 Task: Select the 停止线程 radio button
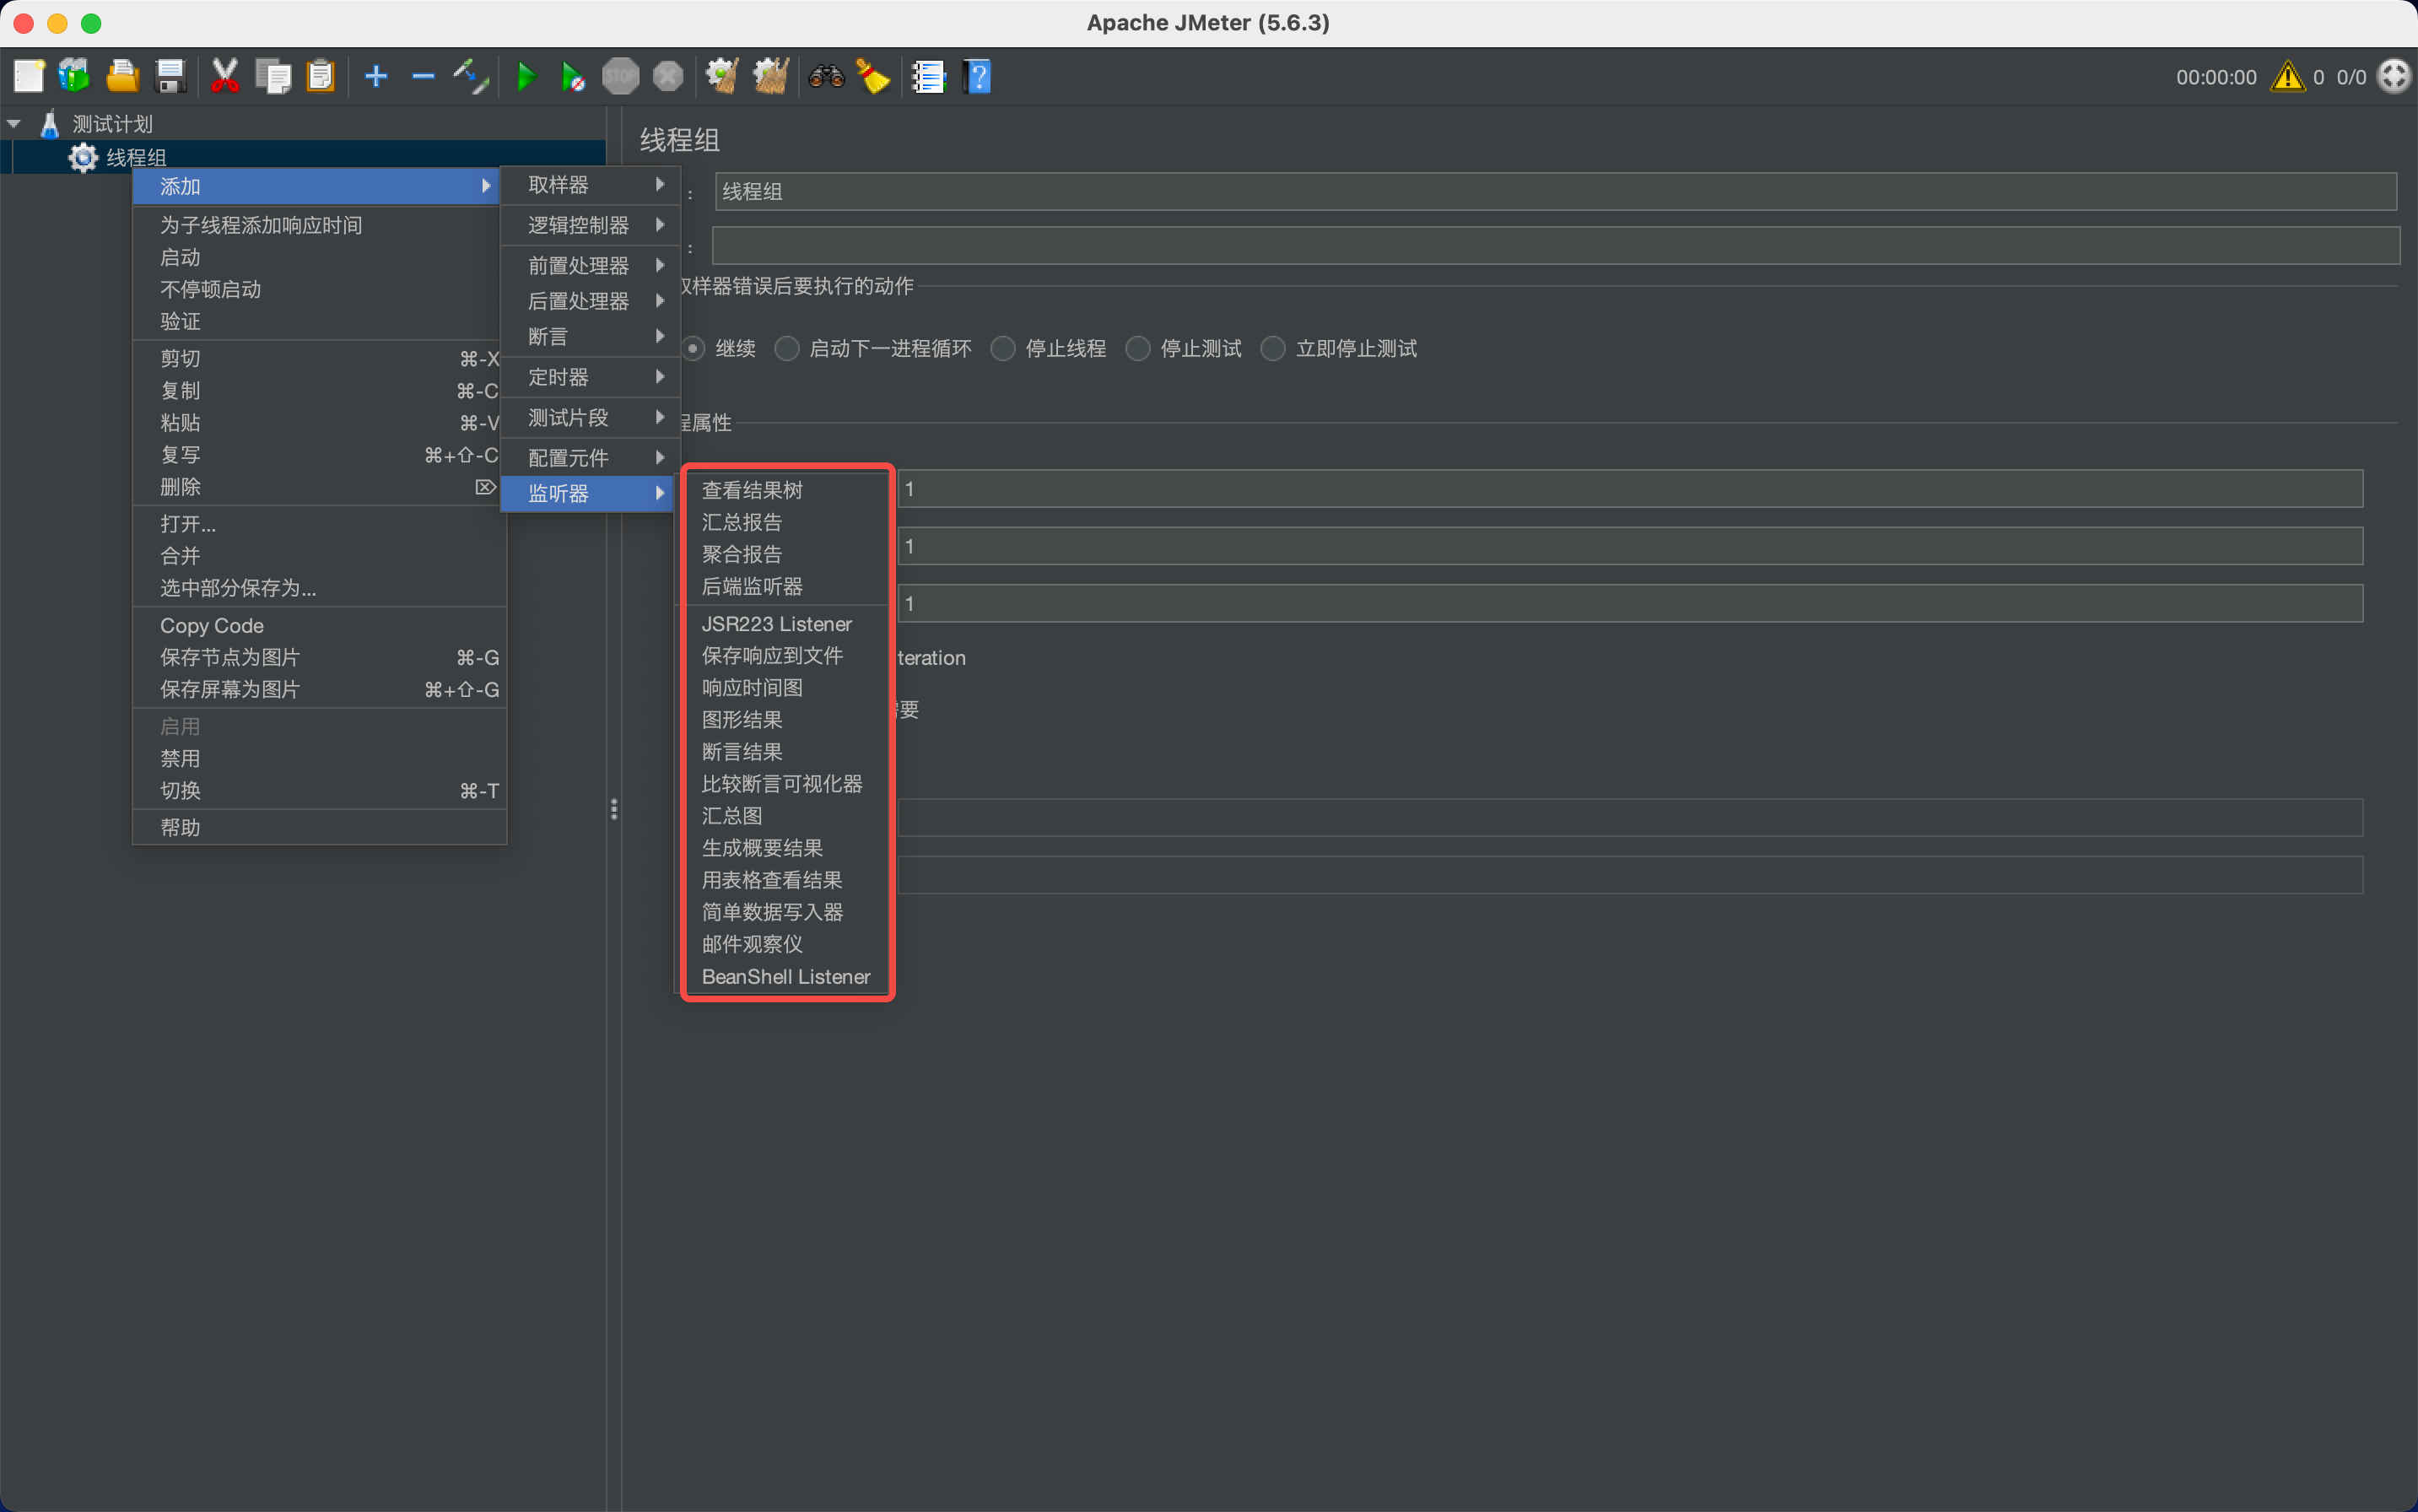pyautogui.click(x=1003, y=348)
